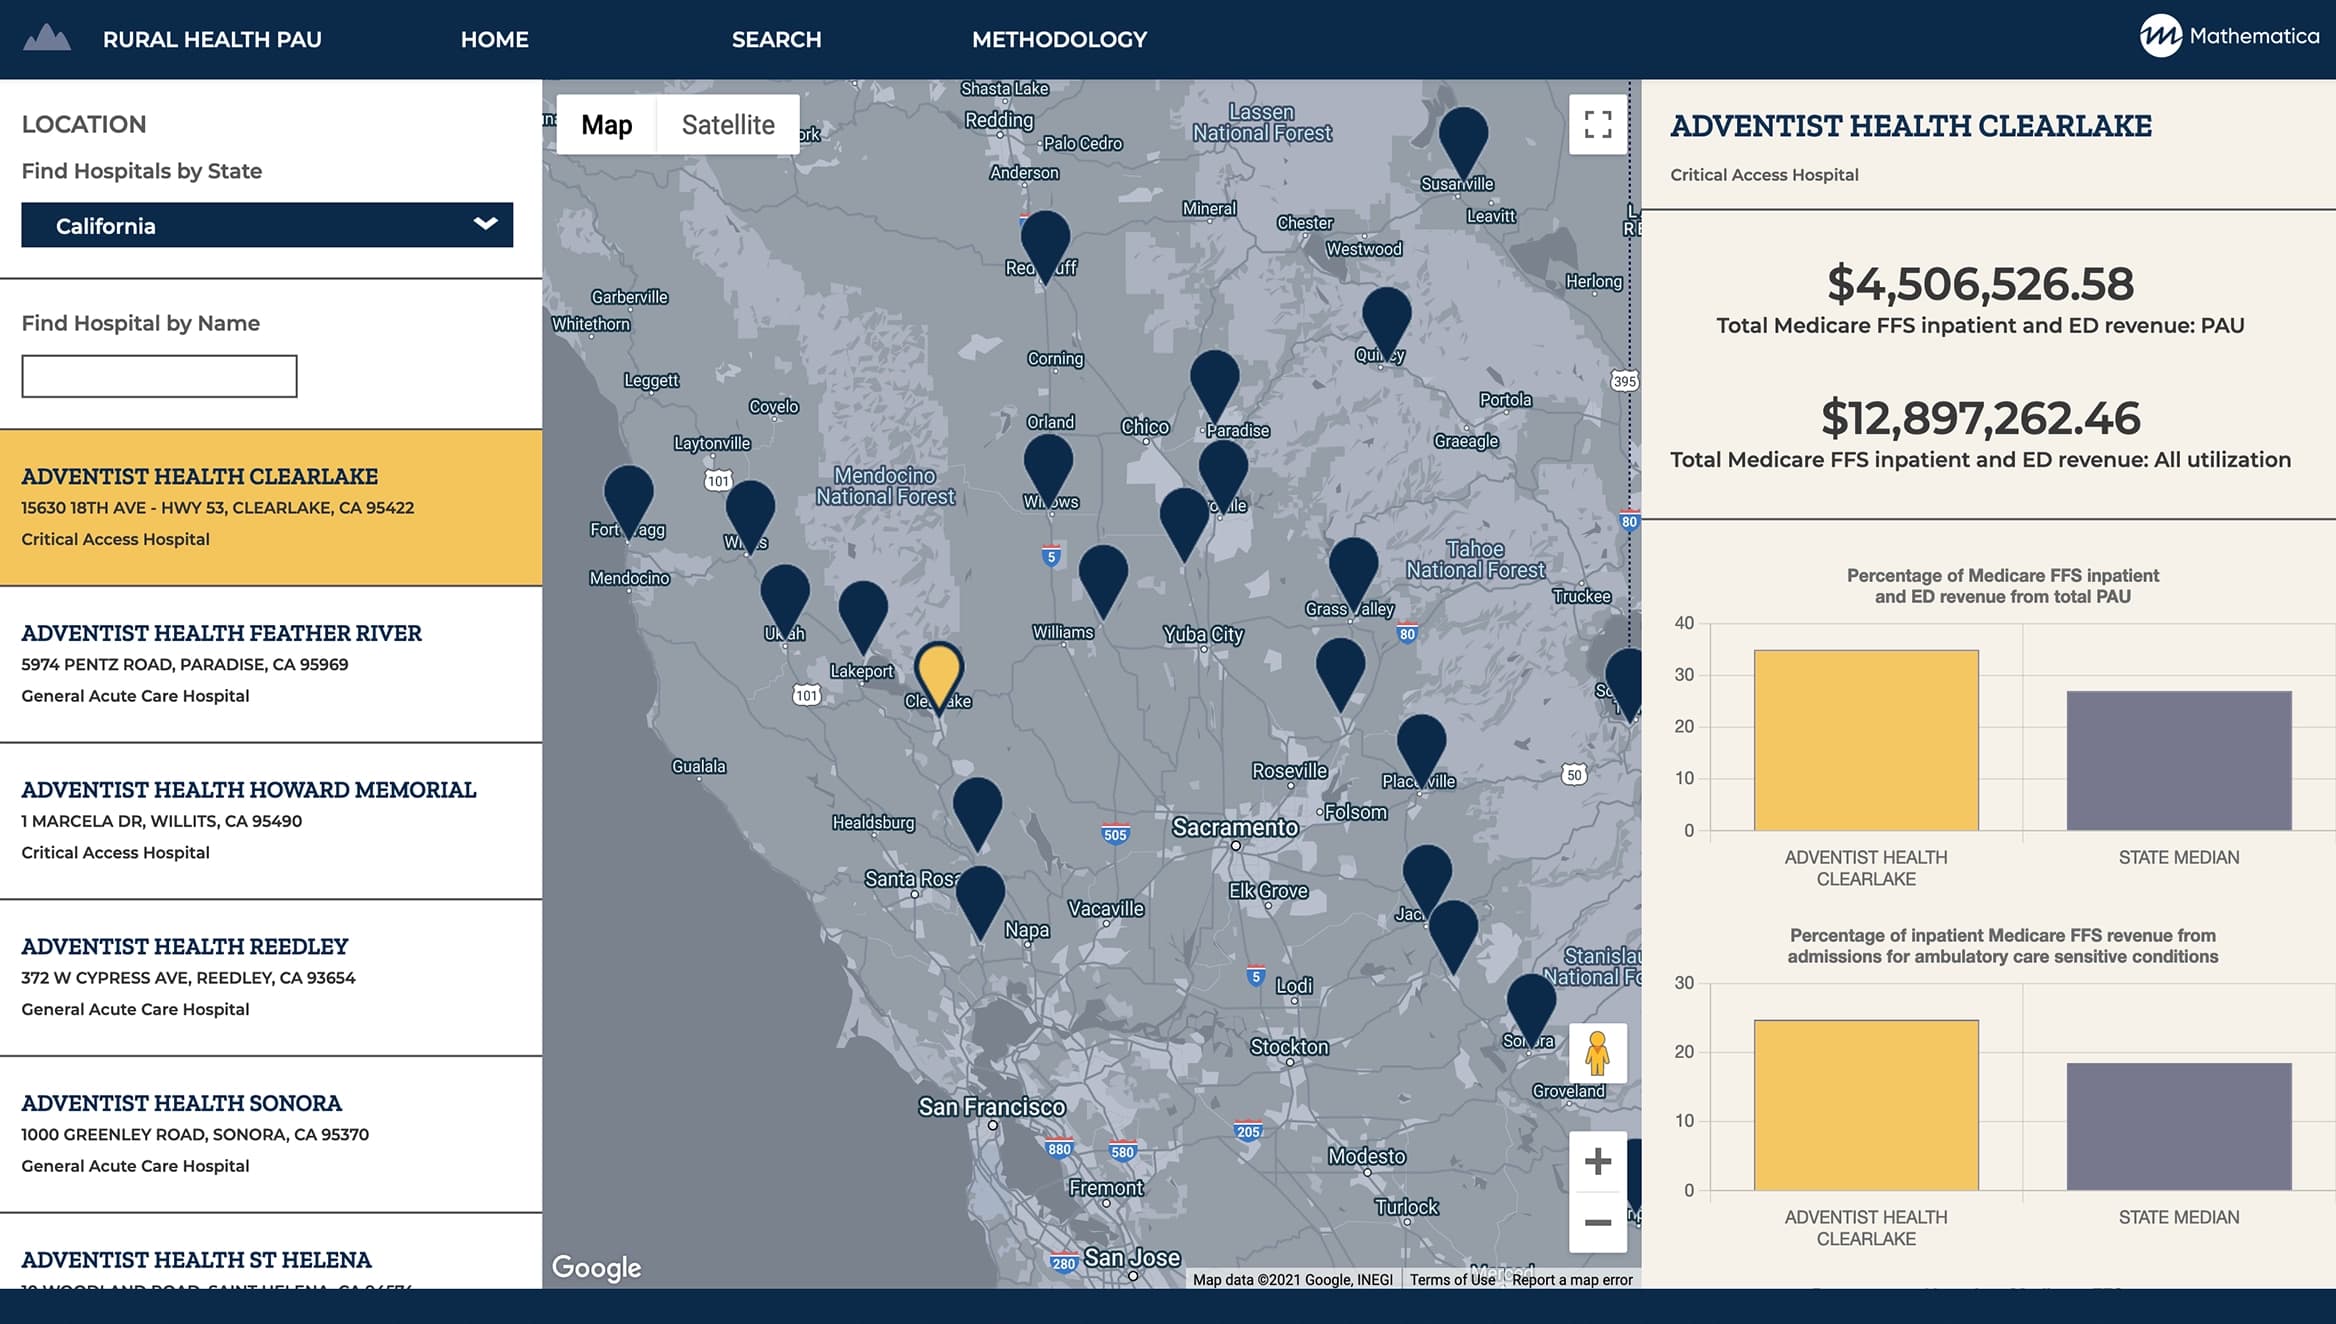Click the $12,897,262.46 all utilization figure

click(1980, 418)
